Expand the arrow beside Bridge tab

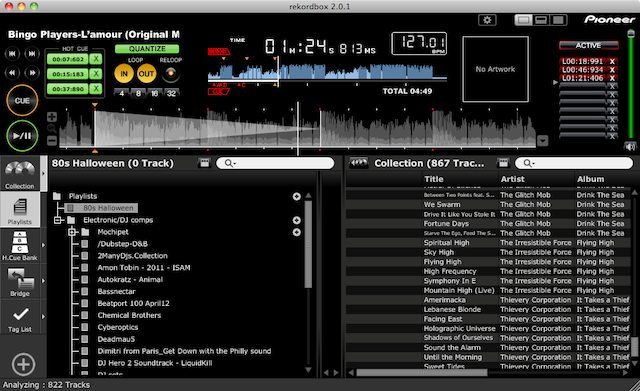coord(43,281)
